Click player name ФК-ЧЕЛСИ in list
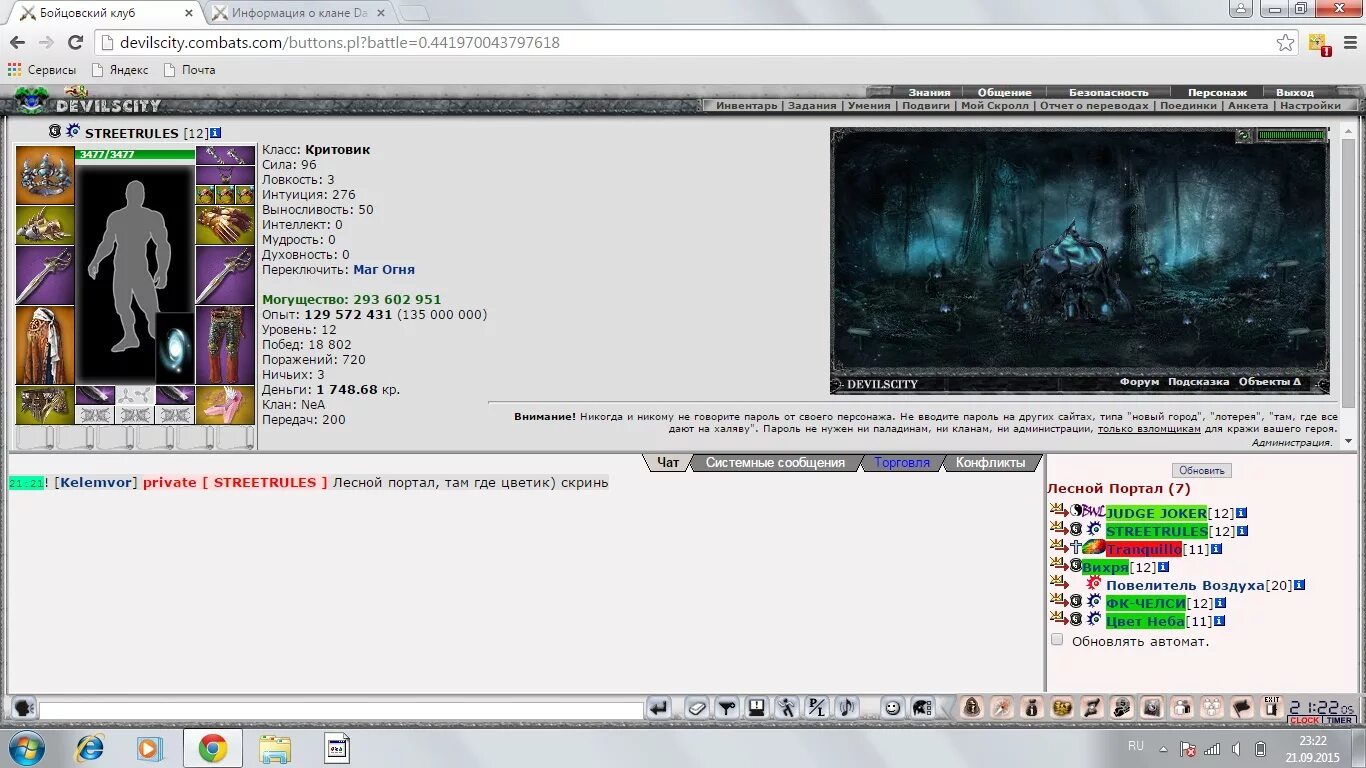This screenshot has width=1366, height=768. point(1145,603)
